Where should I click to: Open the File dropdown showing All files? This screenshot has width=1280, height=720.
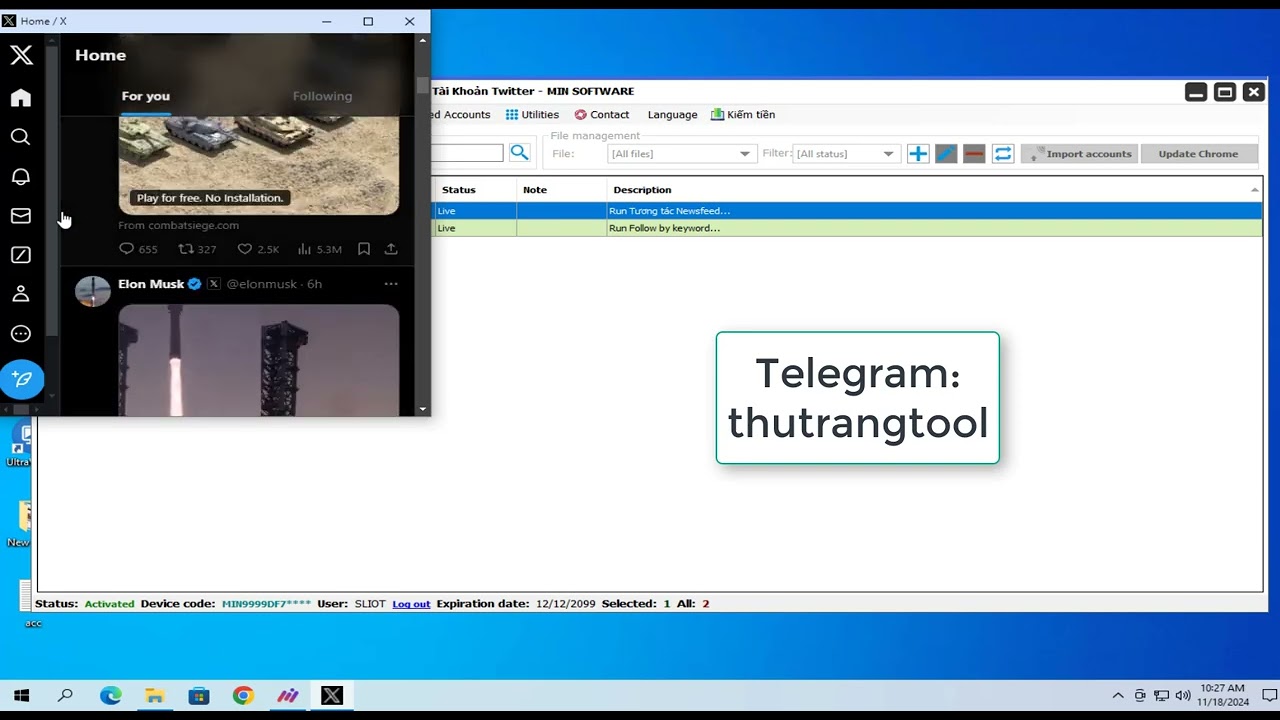[680, 154]
